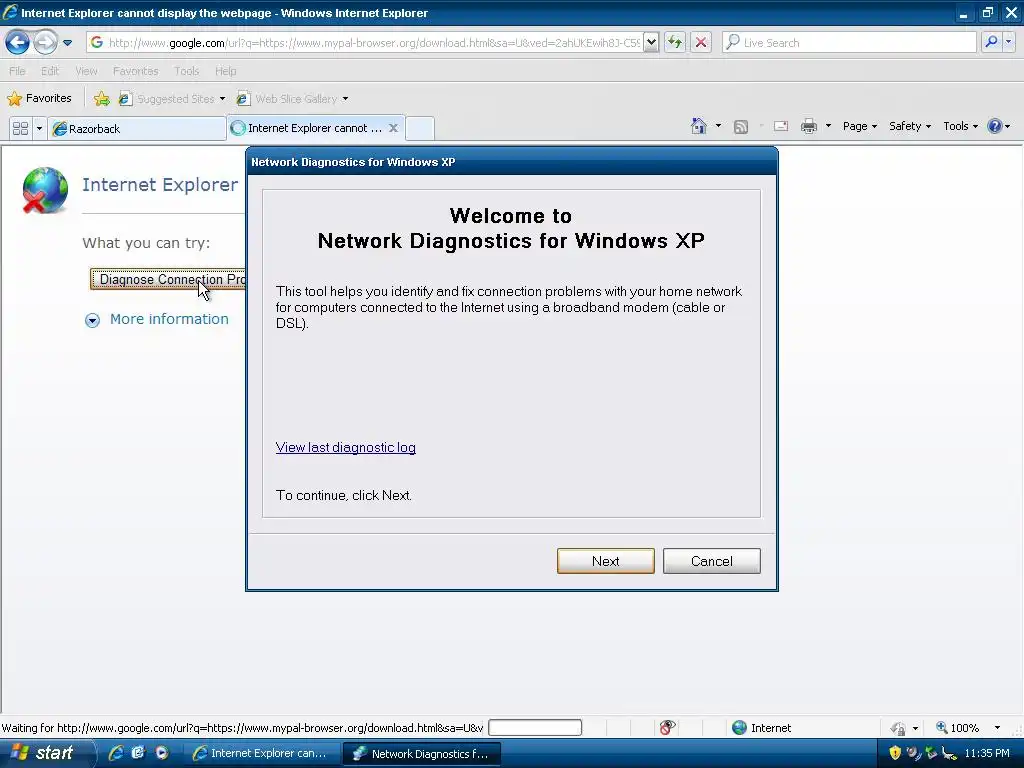Viewport: 1024px width, 768px height.
Task: Close the Internet Explorer cannot display tab
Action: tap(393, 128)
